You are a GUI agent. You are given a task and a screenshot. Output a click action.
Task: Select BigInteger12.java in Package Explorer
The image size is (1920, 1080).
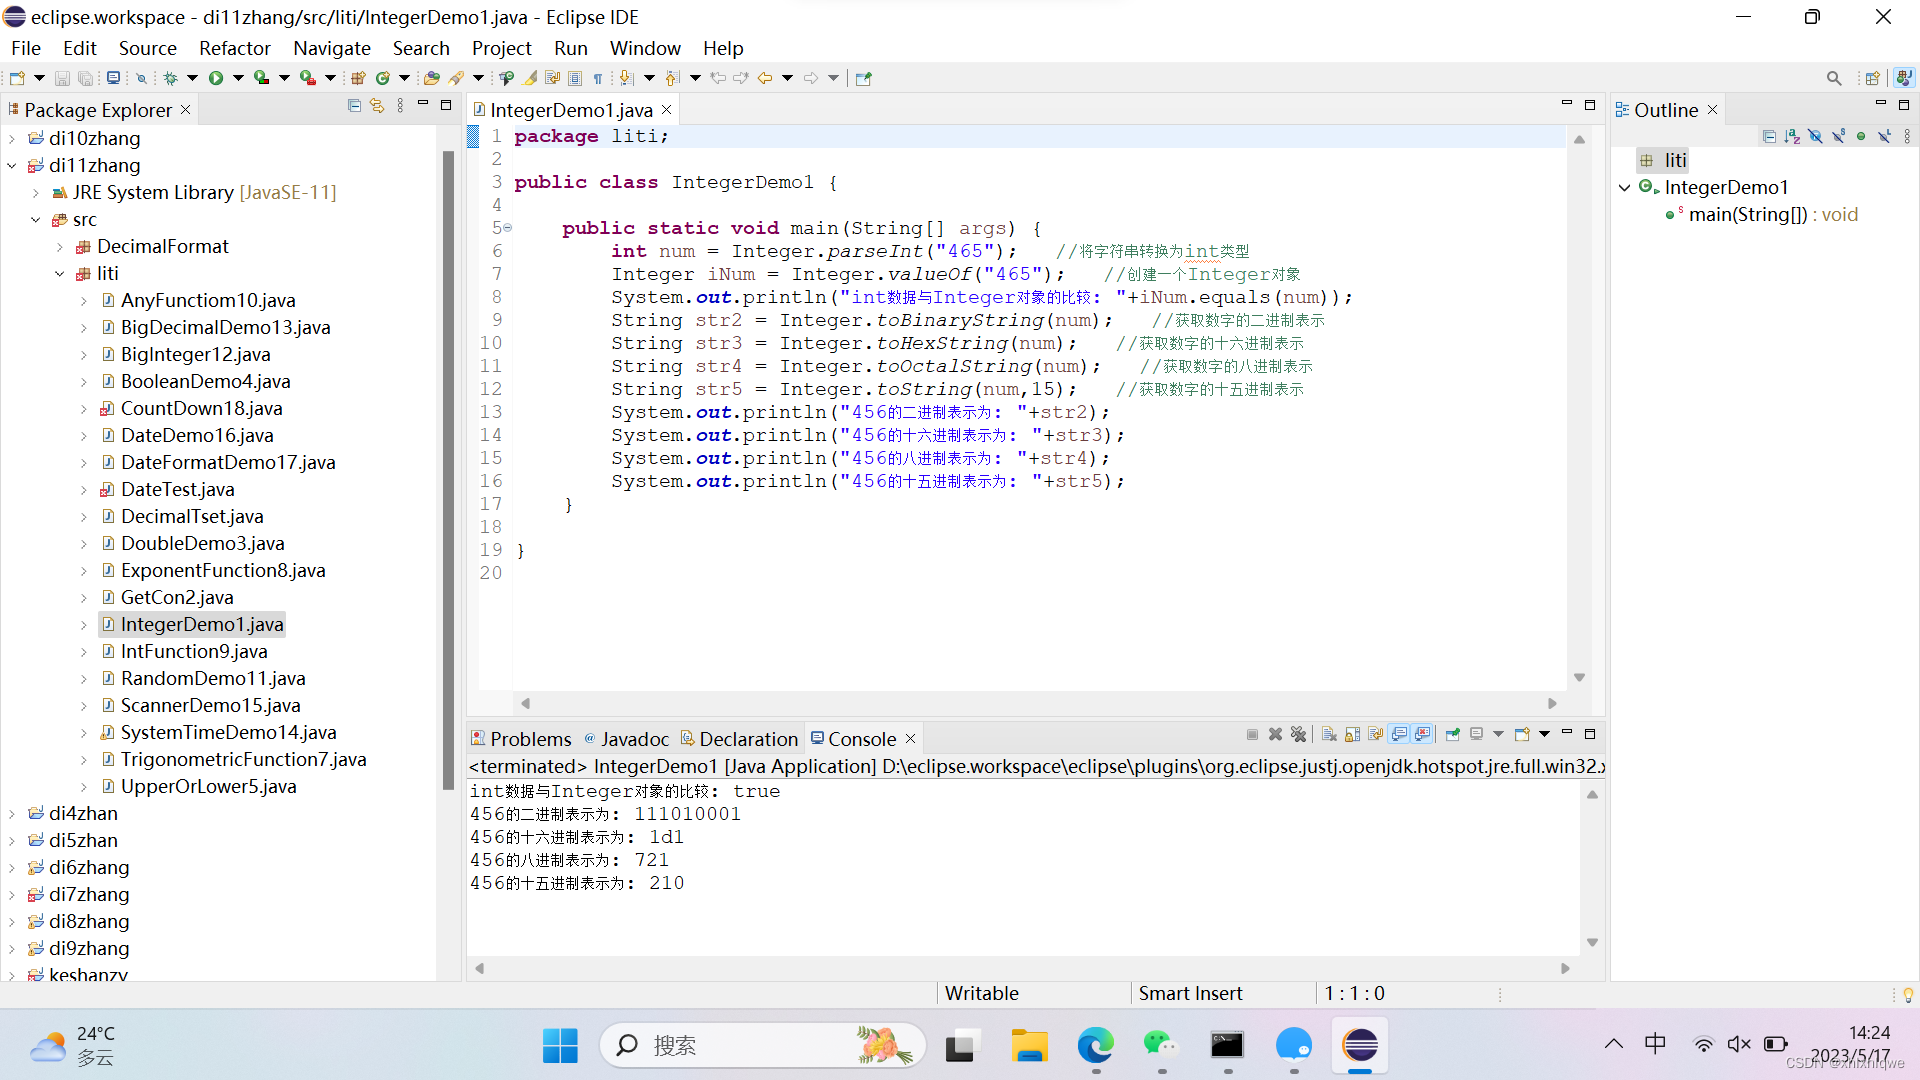(x=195, y=355)
